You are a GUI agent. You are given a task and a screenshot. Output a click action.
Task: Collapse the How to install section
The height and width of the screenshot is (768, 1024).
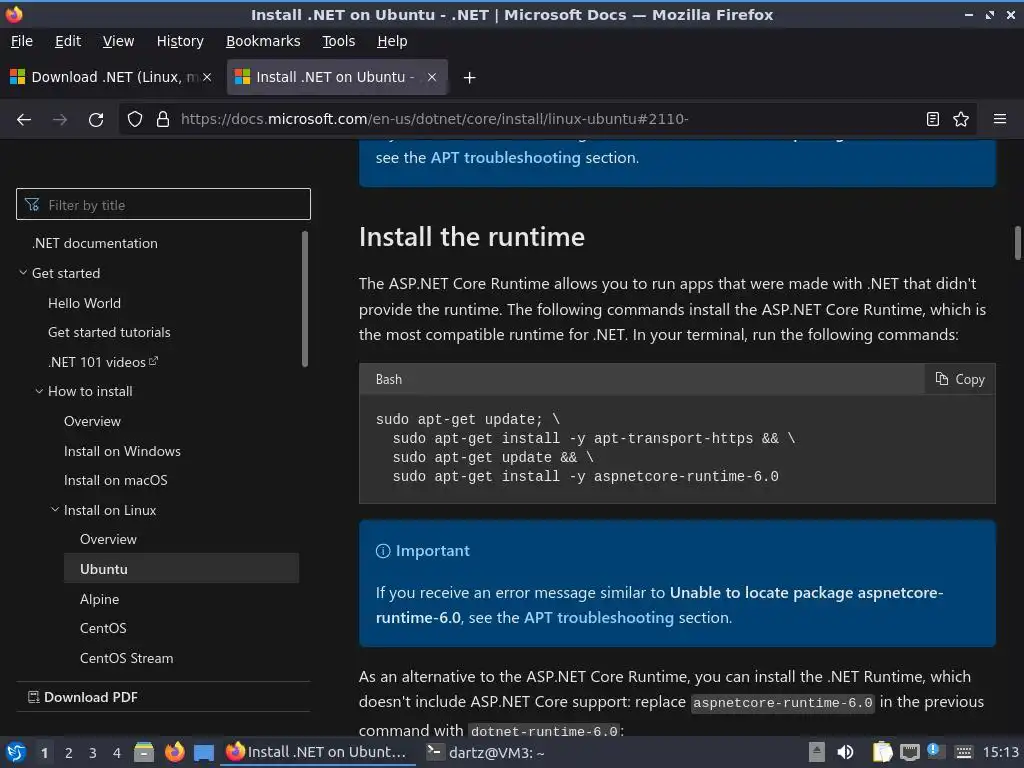point(39,391)
